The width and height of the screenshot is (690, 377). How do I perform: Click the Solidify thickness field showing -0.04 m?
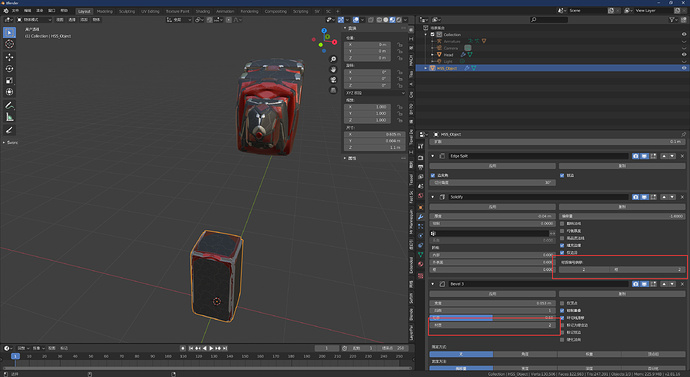click(492, 216)
